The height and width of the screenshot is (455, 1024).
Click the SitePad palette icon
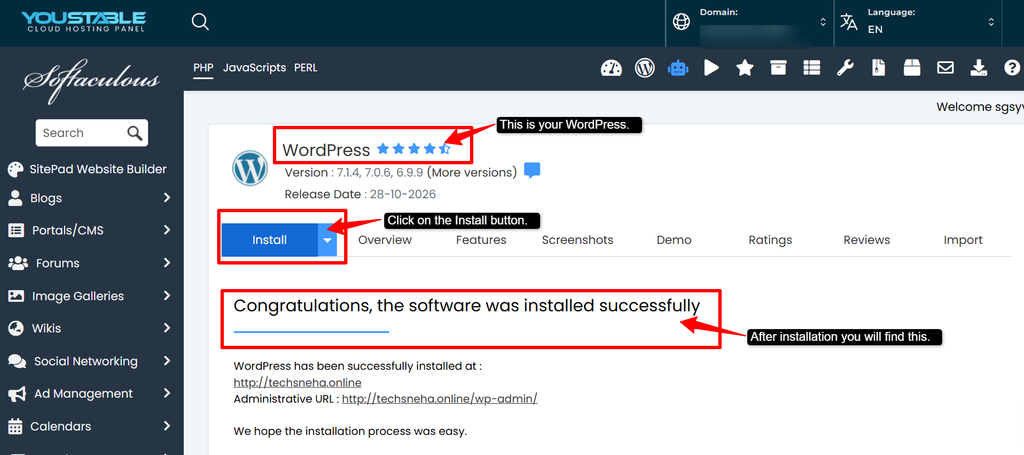tap(15, 170)
